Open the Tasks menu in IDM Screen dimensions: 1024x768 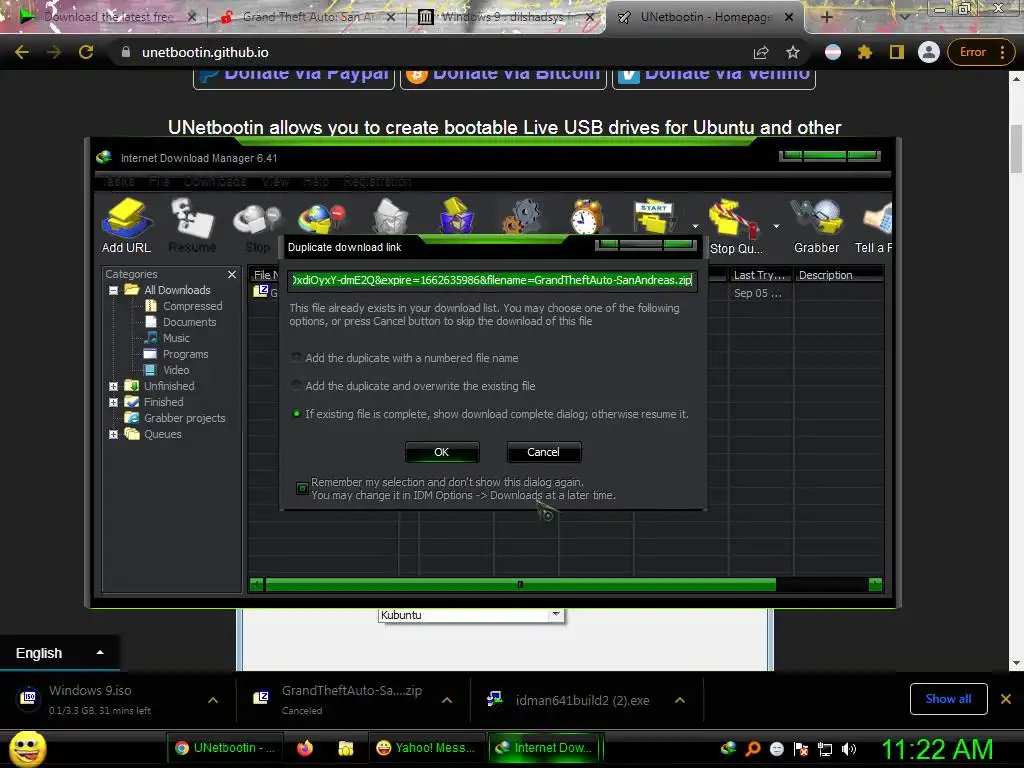(x=118, y=182)
